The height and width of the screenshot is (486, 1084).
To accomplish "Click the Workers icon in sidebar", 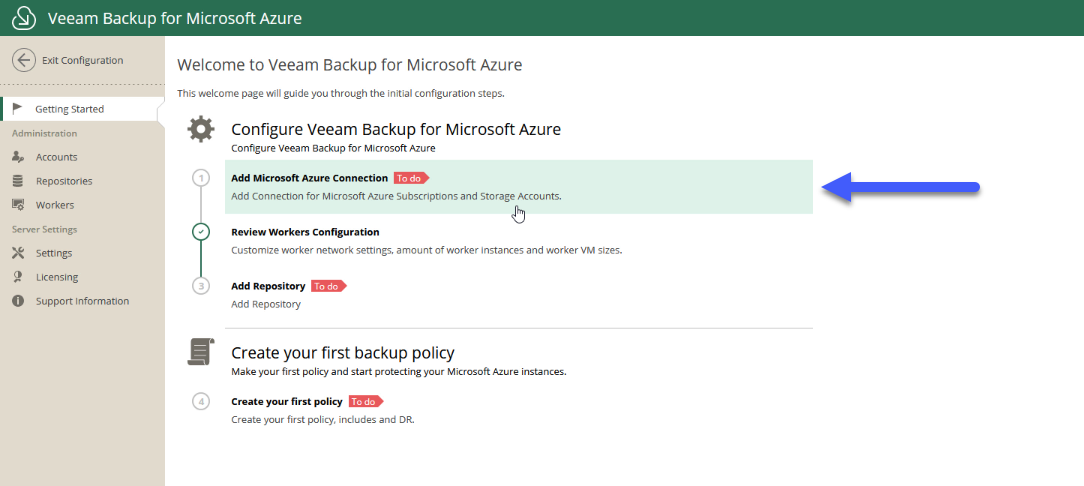I will pyautogui.click(x=19, y=205).
